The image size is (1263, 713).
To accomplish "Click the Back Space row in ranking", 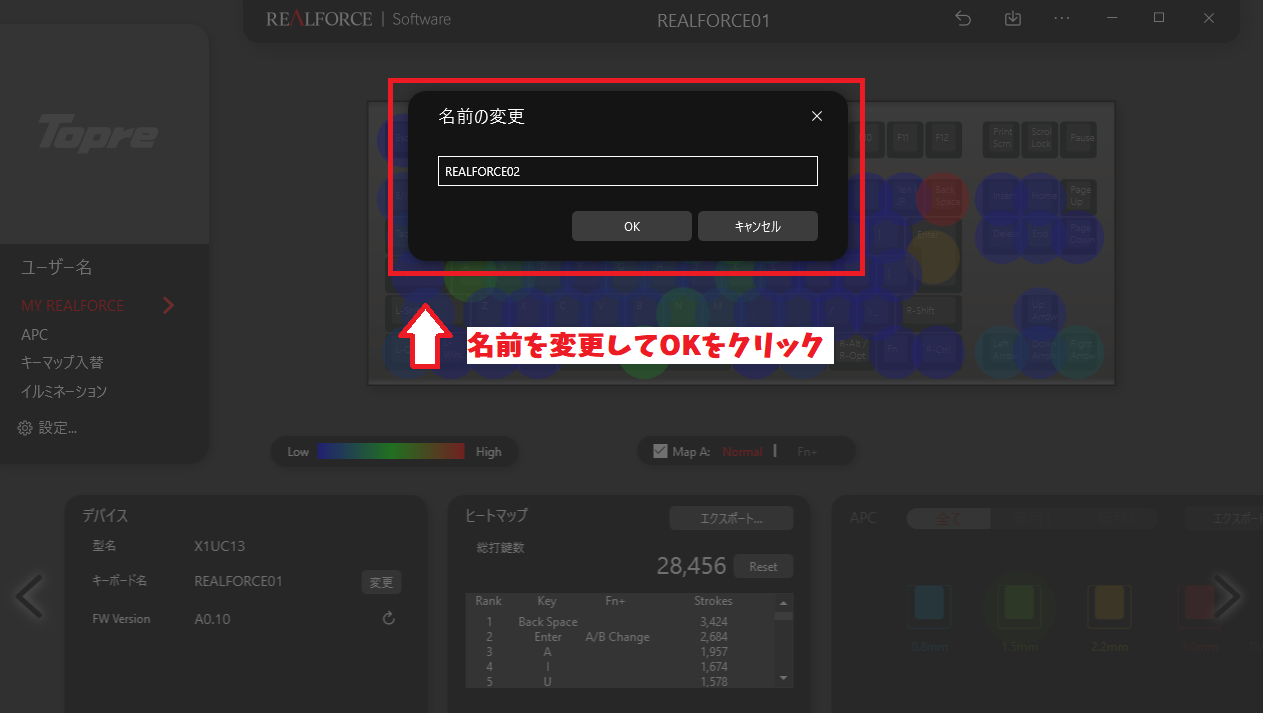I will pos(620,622).
